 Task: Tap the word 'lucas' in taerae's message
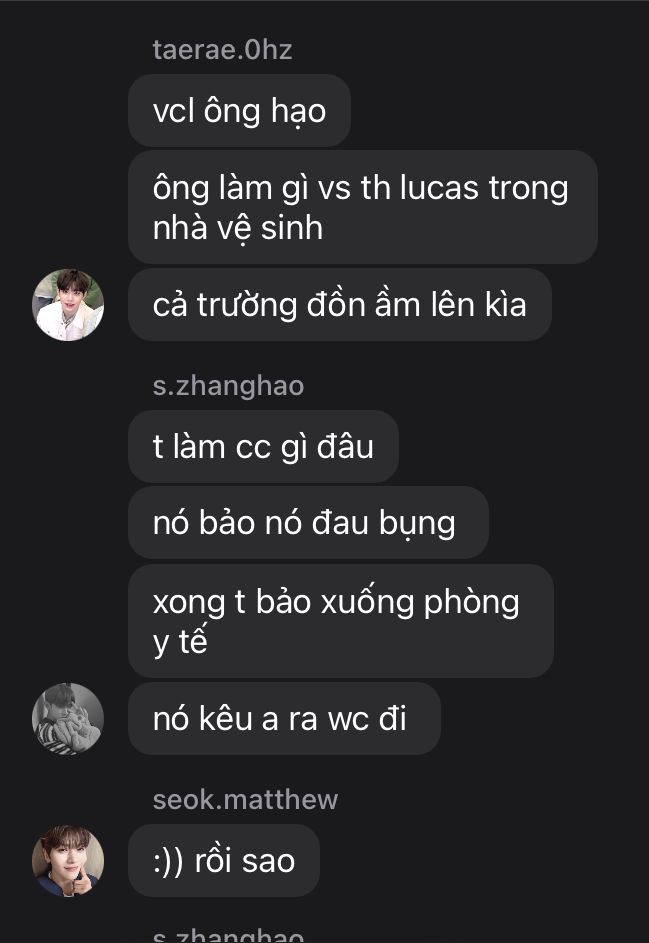(x=439, y=188)
